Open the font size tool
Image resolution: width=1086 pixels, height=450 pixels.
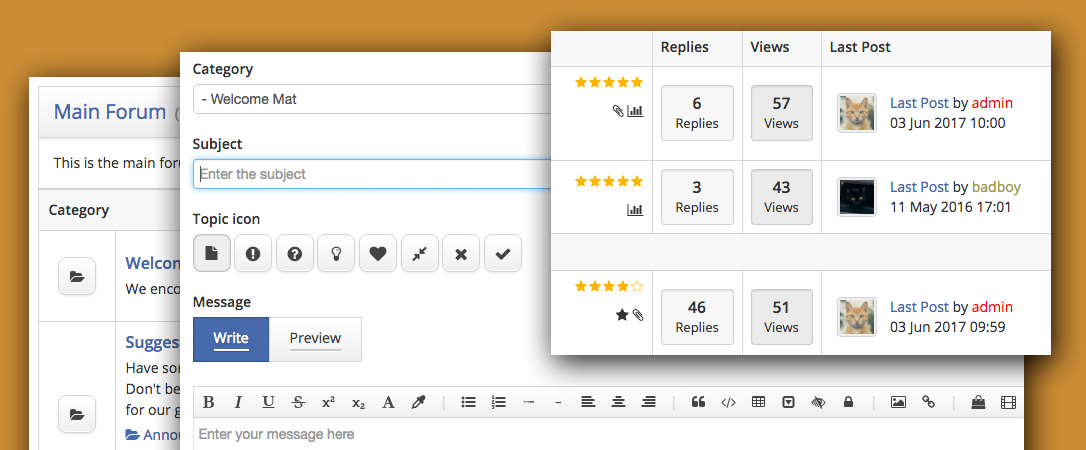pos(389,402)
